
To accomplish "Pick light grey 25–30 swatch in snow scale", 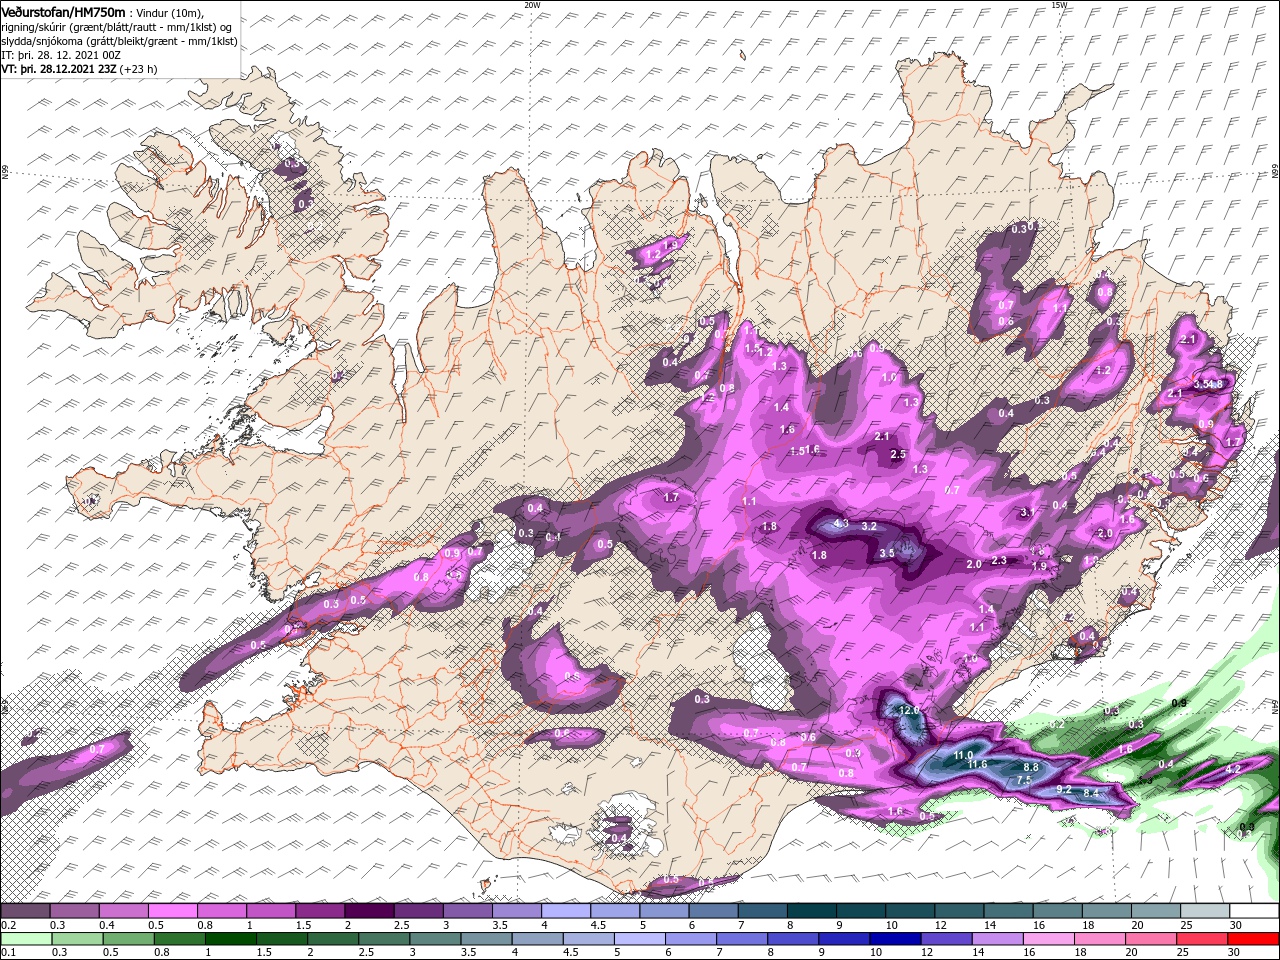I will tap(1203, 911).
